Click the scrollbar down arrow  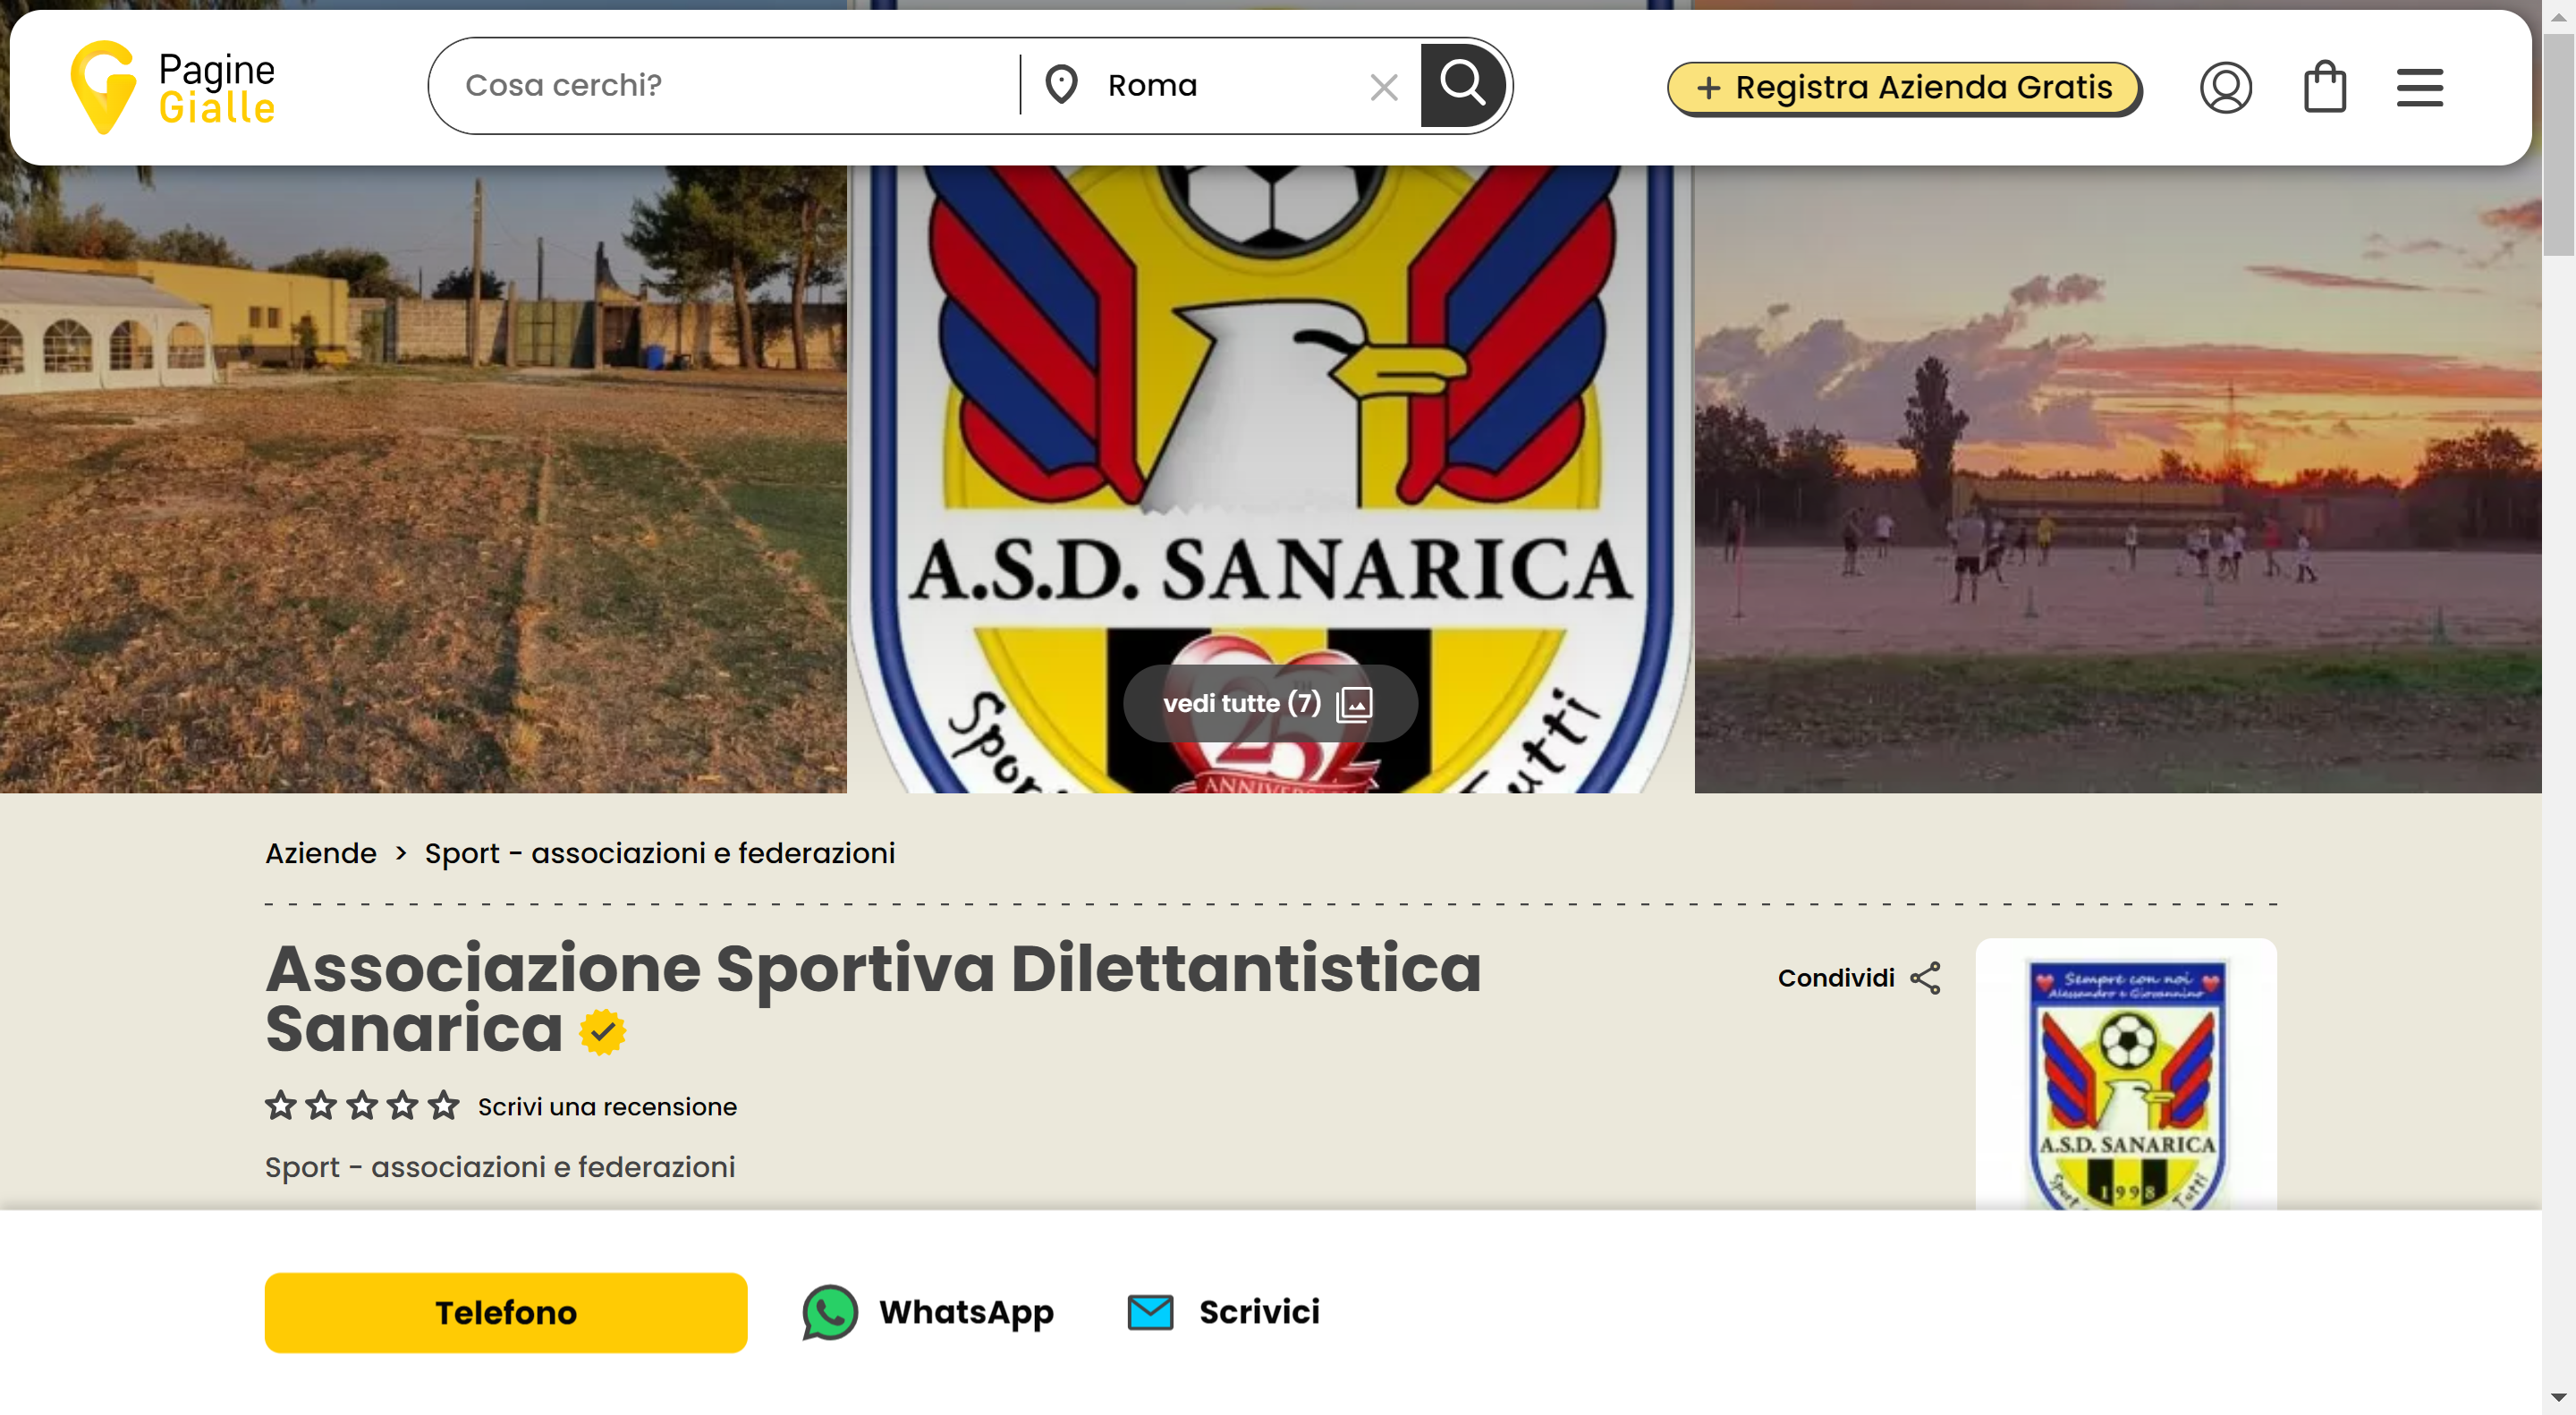click(2558, 1397)
